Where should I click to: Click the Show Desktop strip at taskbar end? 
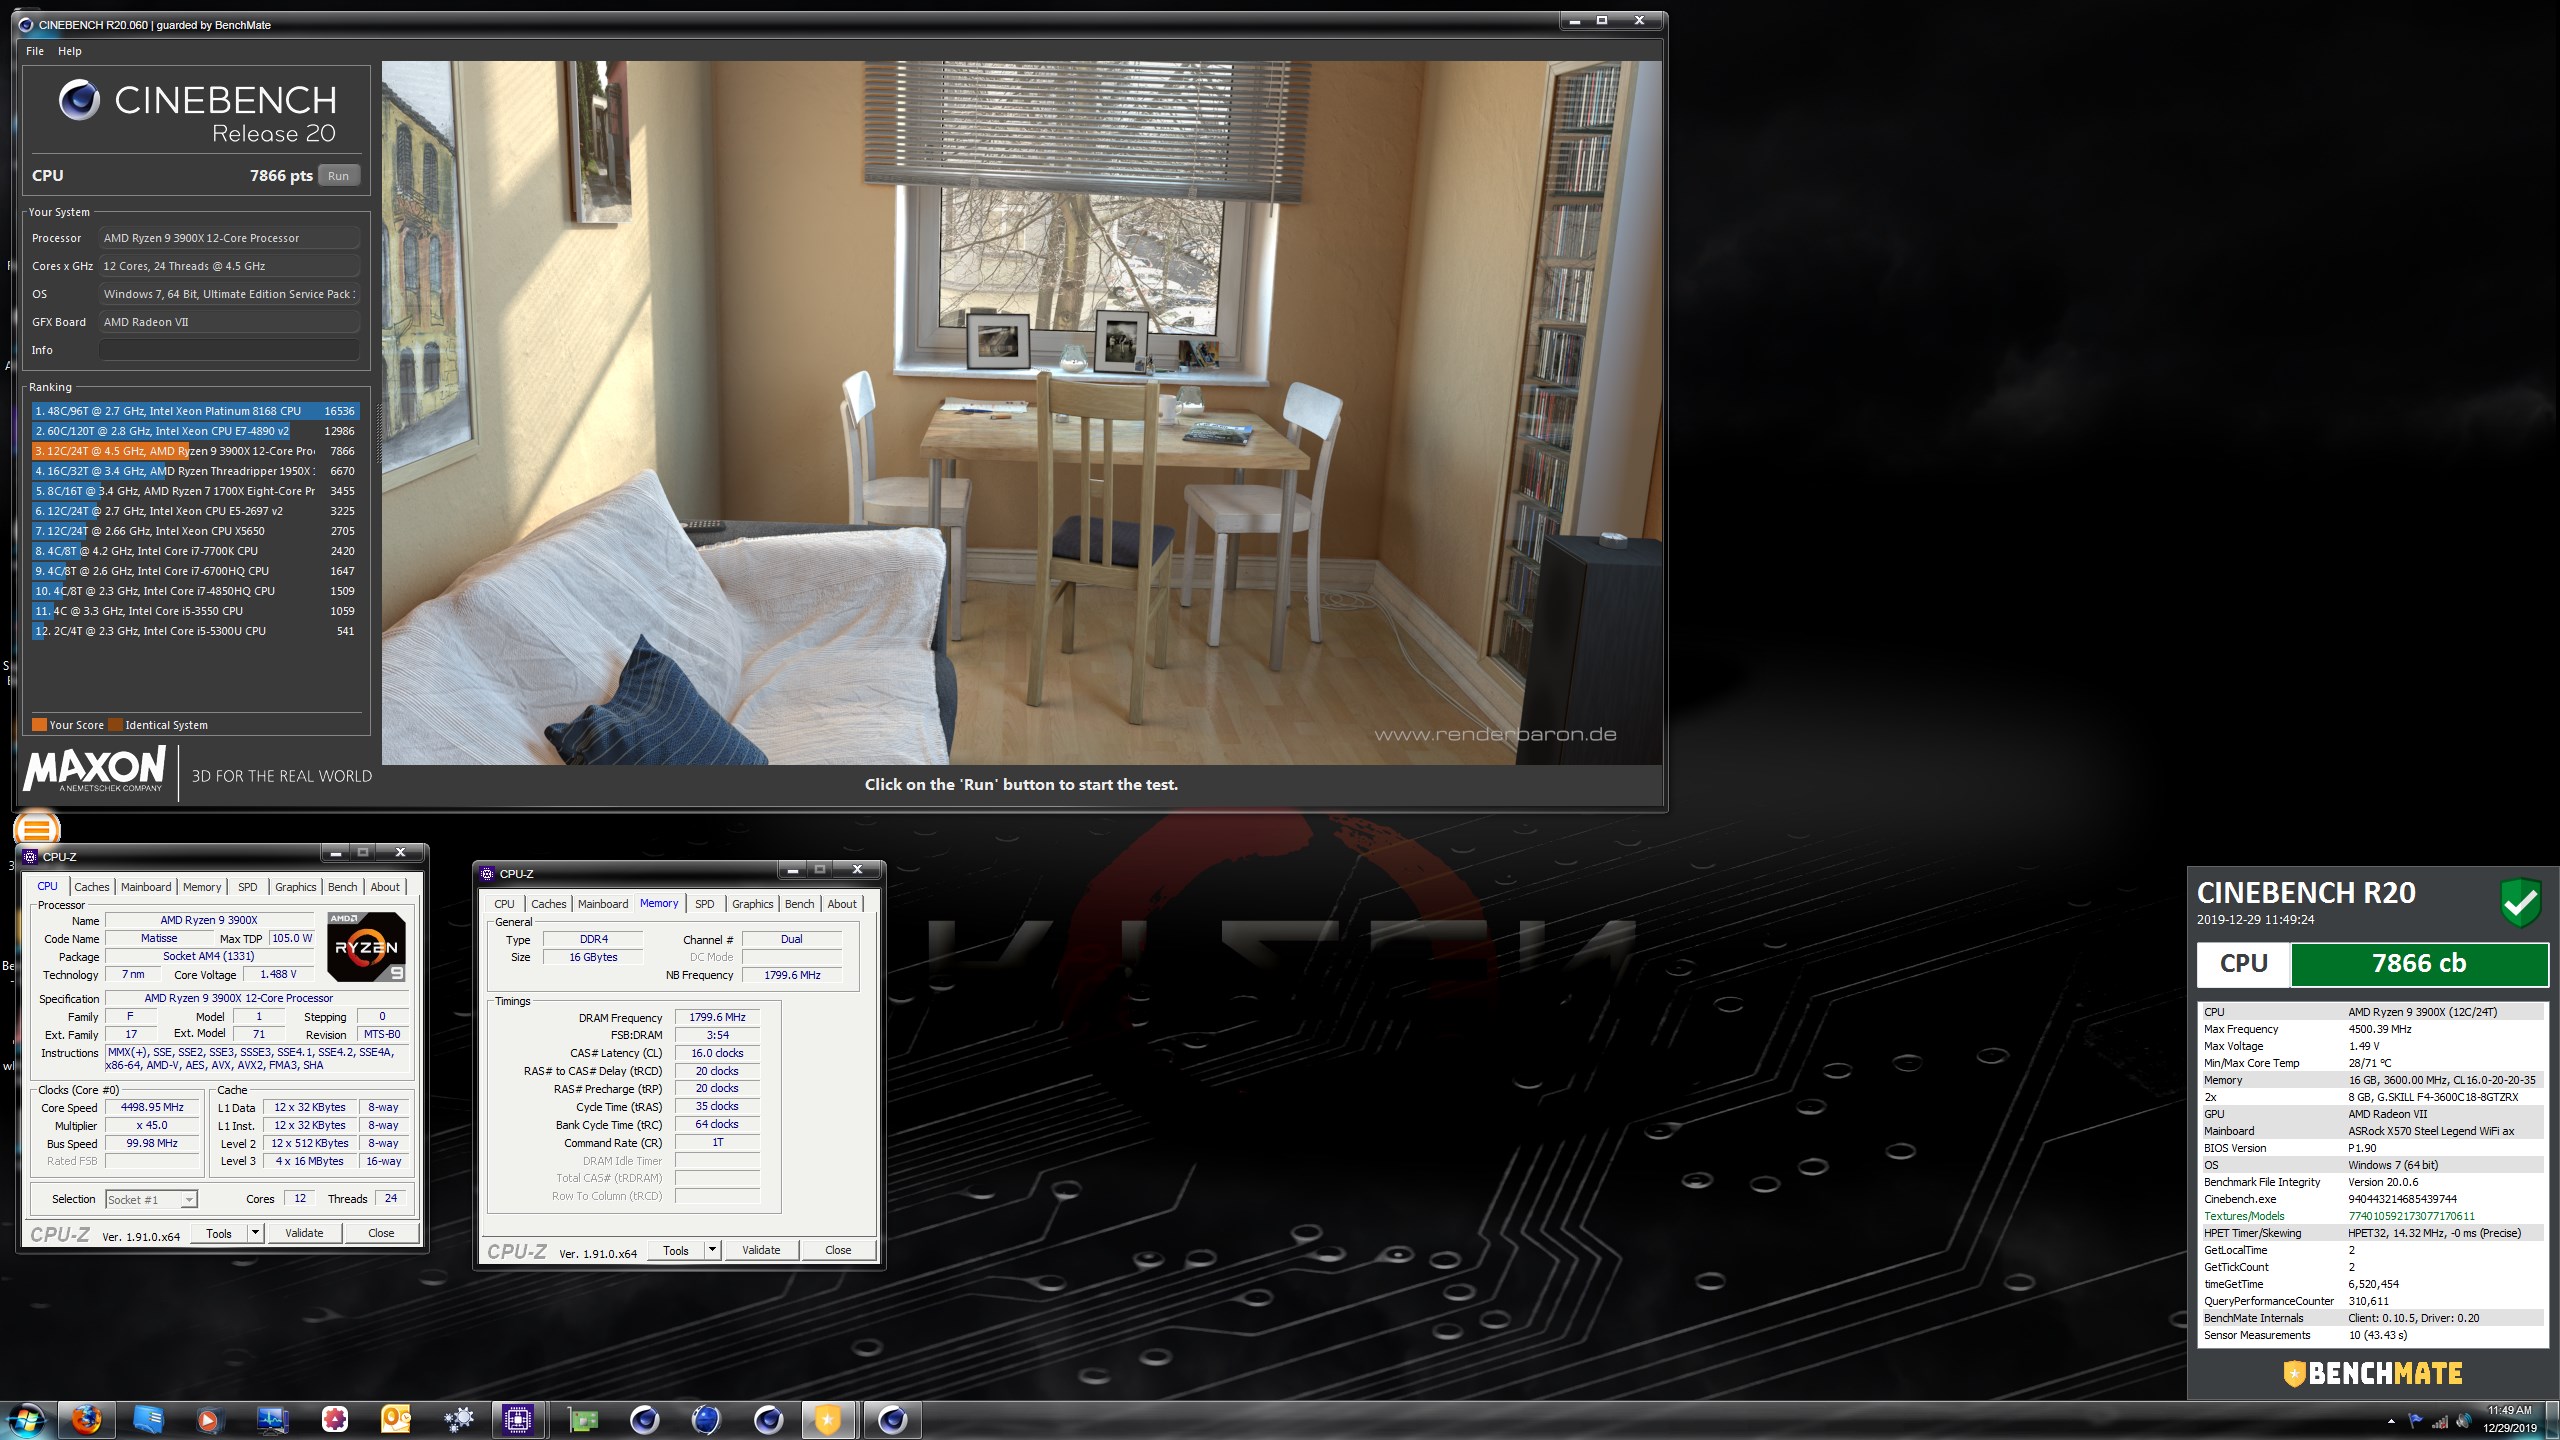click(x=2553, y=1420)
